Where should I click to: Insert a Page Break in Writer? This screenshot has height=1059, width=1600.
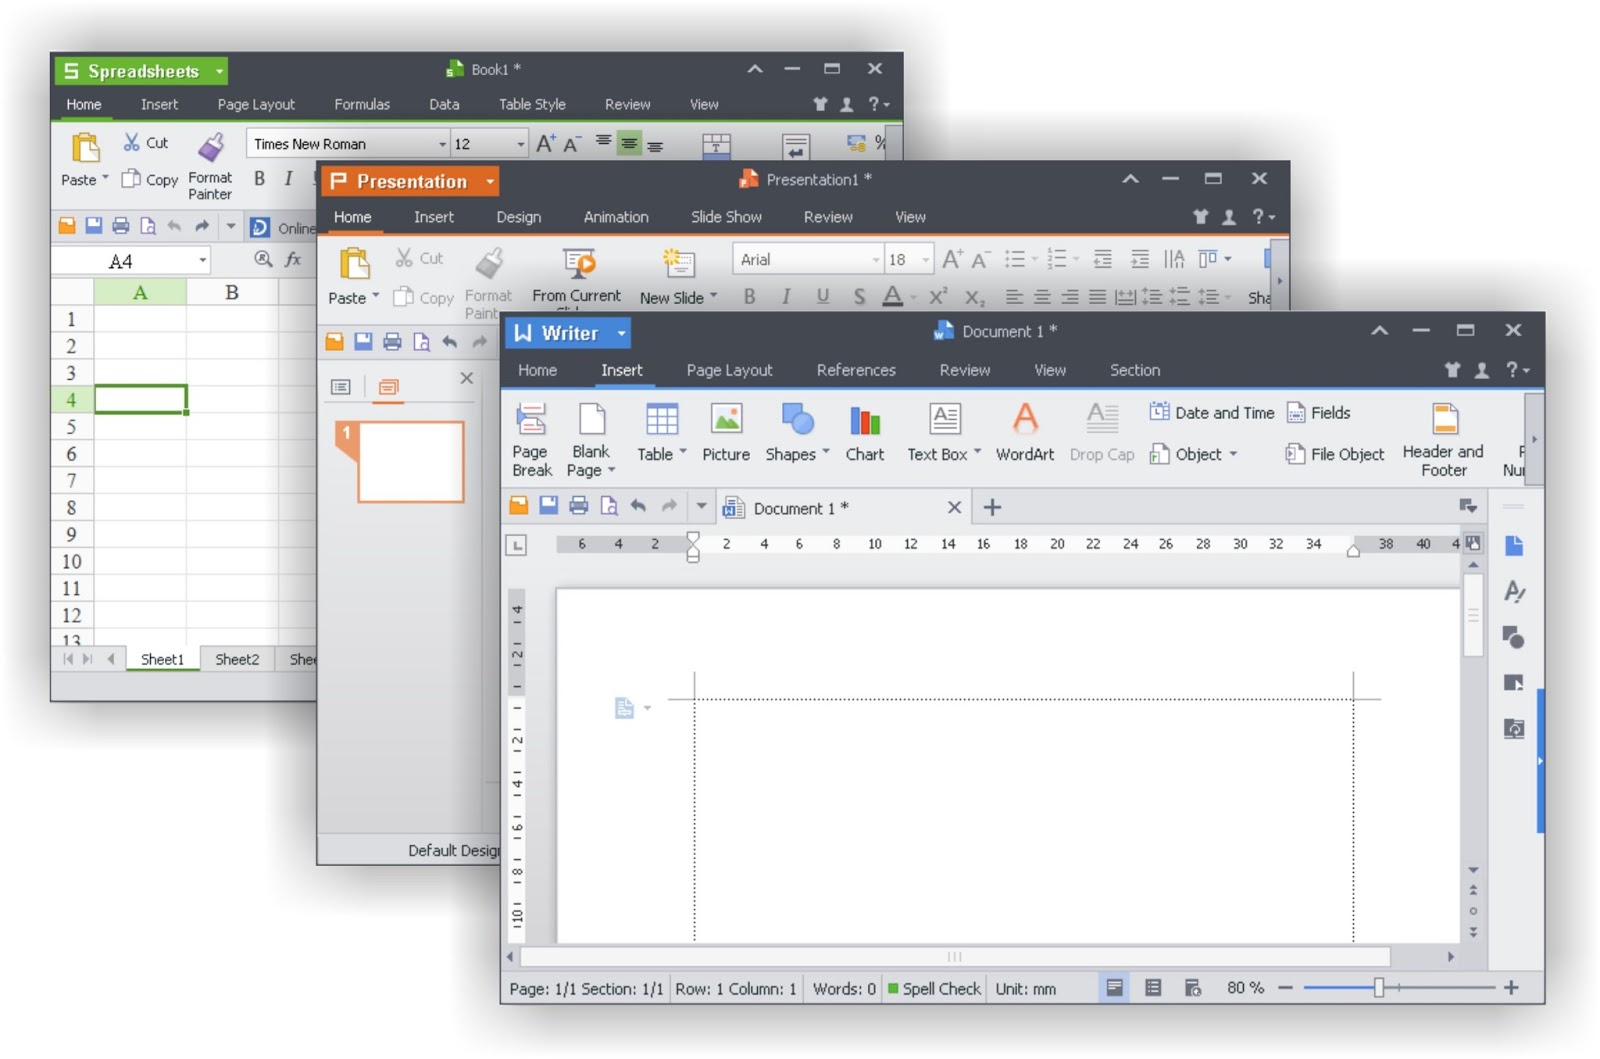coord(531,439)
